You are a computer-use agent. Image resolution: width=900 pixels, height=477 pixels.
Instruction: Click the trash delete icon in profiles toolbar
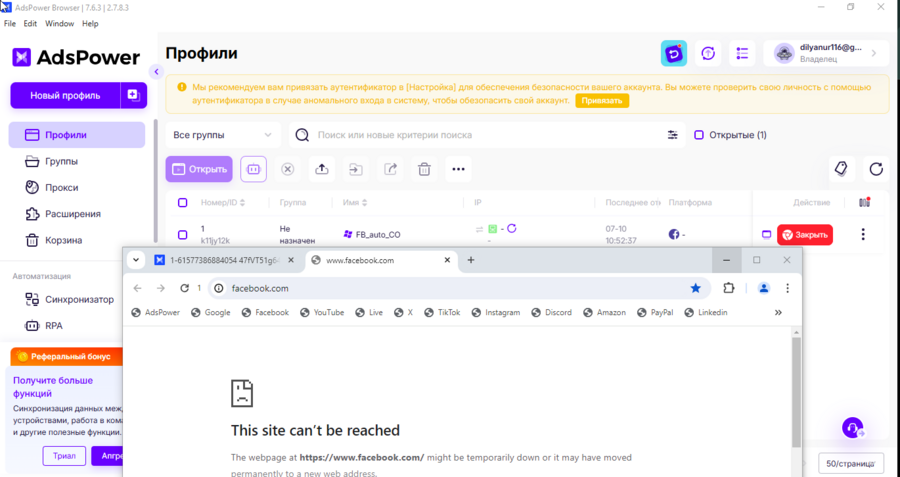pyautogui.click(x=424, y=170)
